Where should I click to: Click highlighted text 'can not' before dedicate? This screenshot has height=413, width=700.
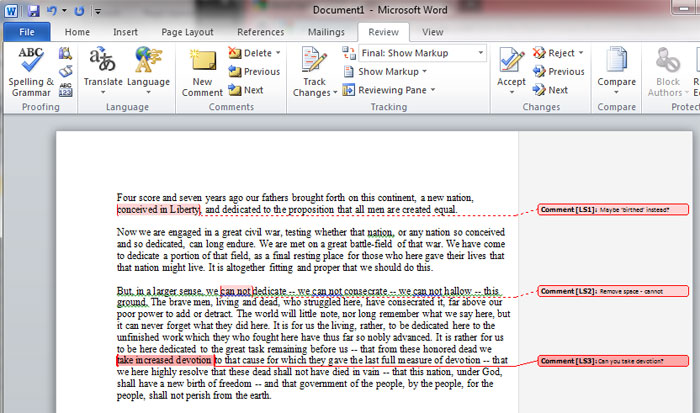point(236,291)
